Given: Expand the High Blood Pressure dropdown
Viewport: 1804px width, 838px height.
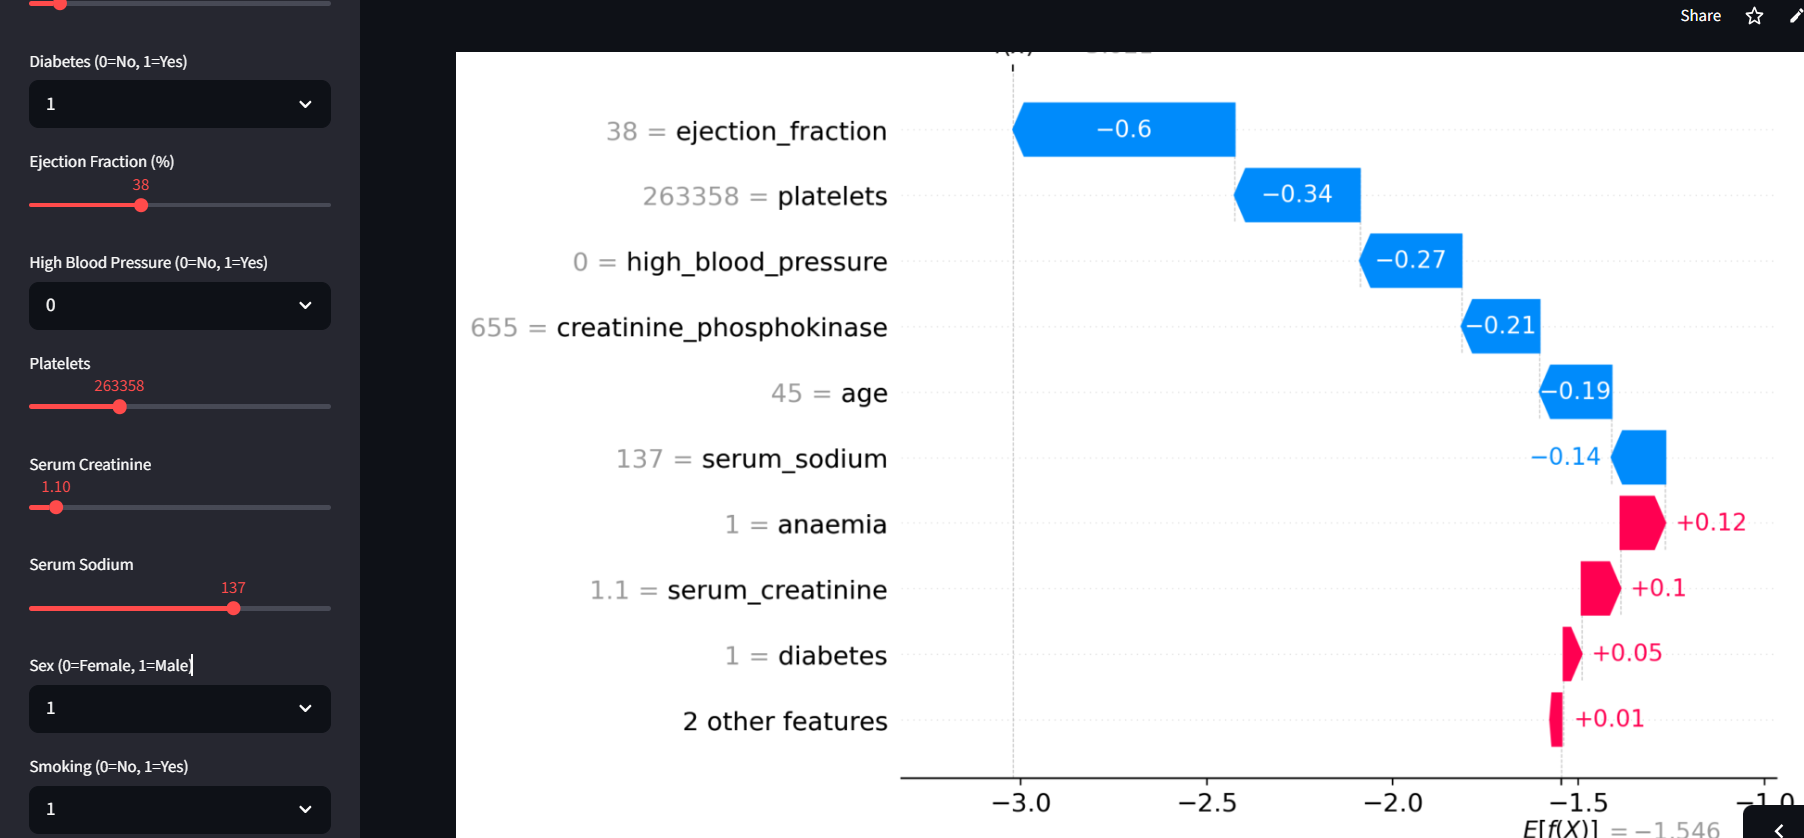Looking at the screenshot, I should click(180, 305).
